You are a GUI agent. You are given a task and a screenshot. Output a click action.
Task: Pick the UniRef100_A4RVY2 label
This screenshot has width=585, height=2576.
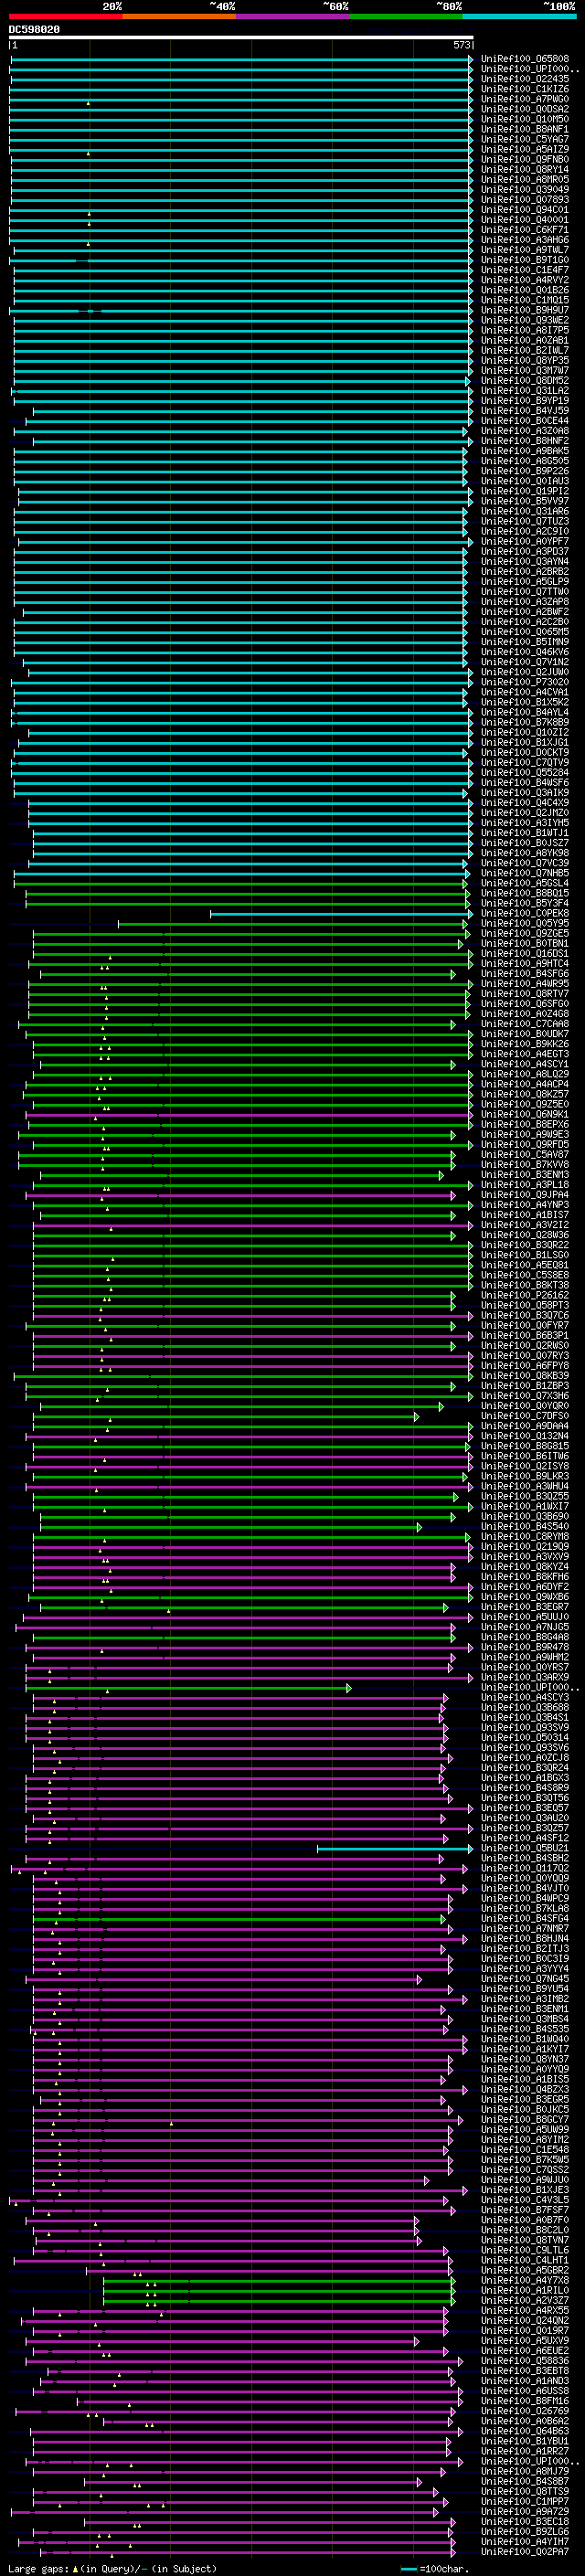(524, 280)
